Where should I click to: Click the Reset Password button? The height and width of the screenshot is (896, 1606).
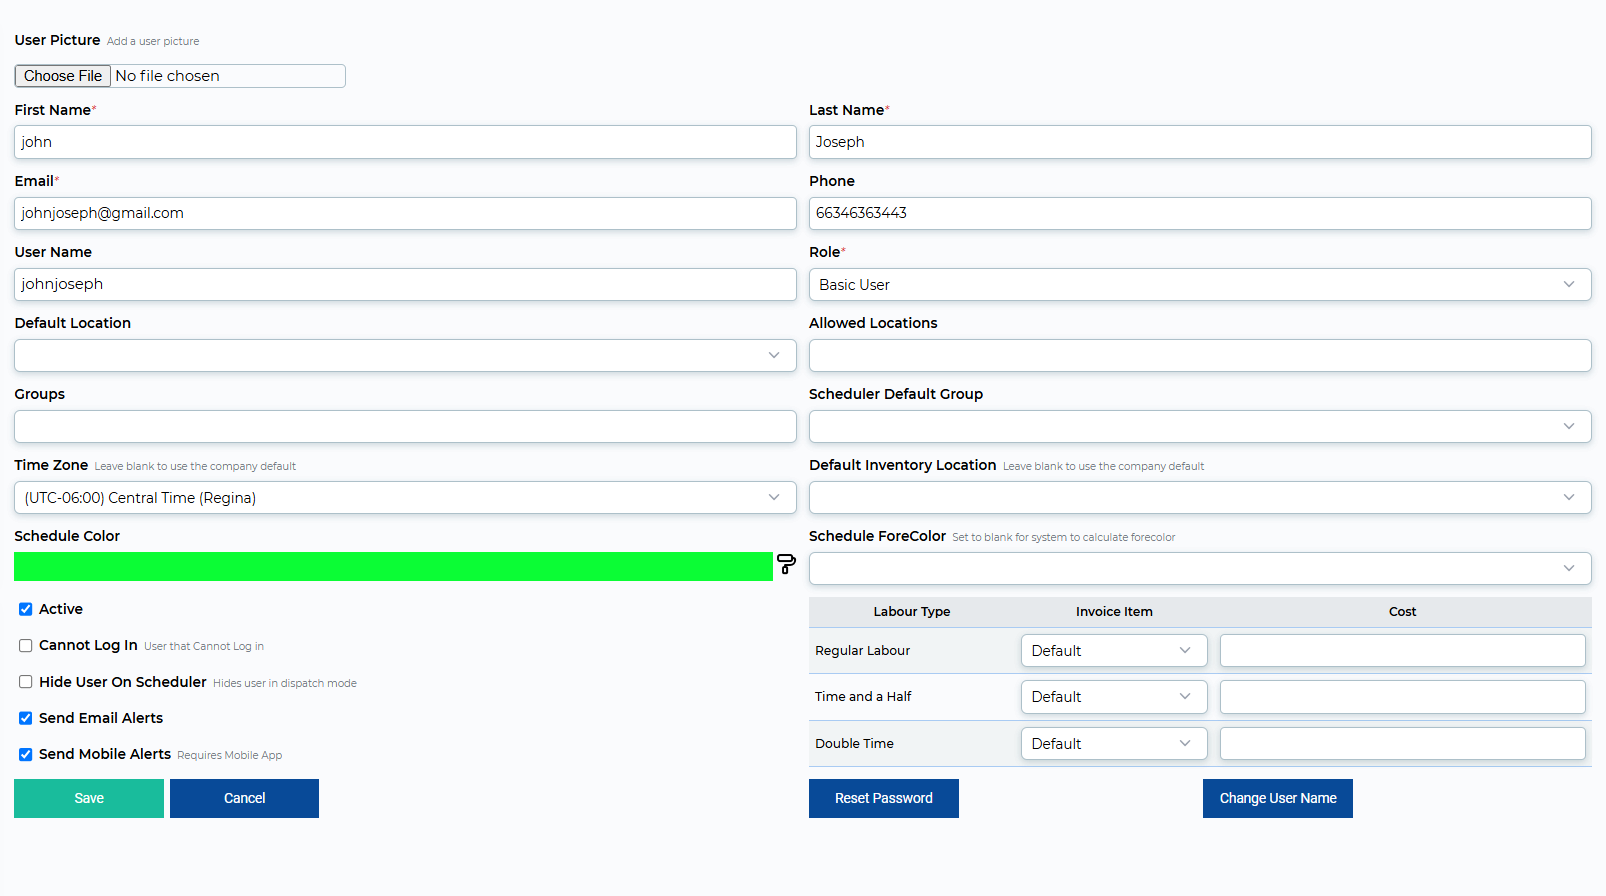pos(884,799)
